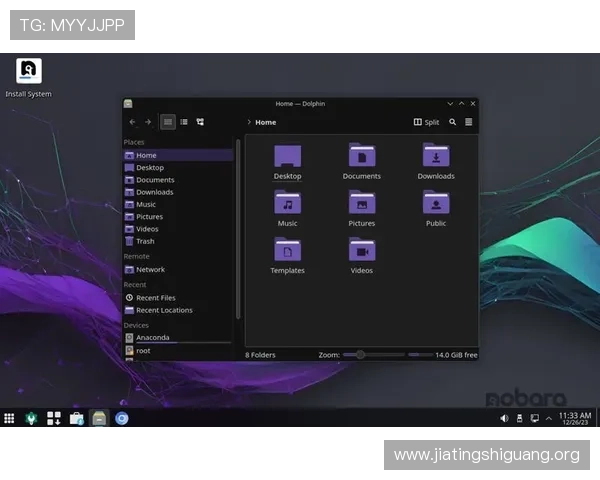Click the volume icon in system tray

pyautogui.click(x=504, y=418)
